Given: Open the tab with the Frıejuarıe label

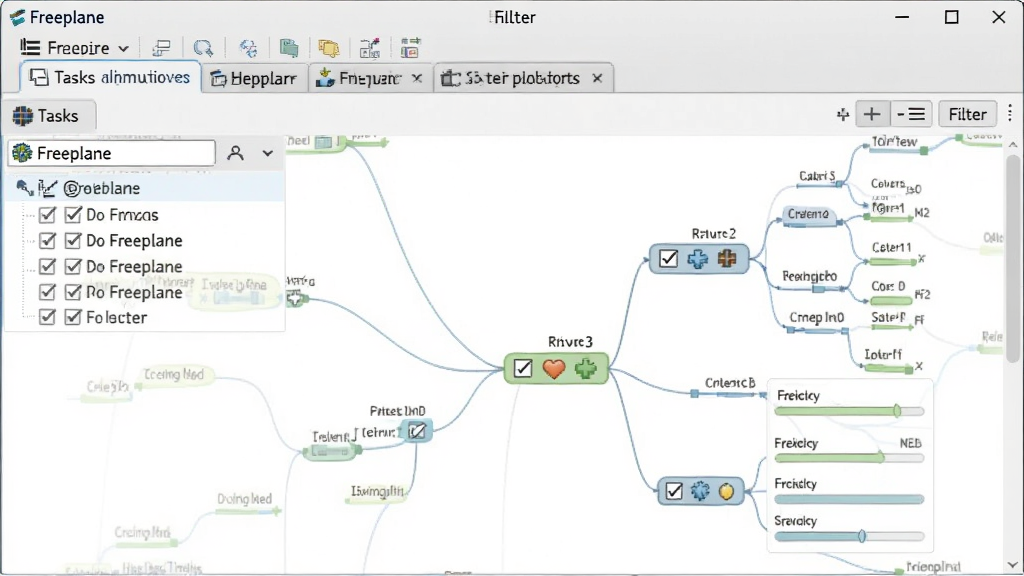Looking at the screenshot, I should click(x=370, y=78).
